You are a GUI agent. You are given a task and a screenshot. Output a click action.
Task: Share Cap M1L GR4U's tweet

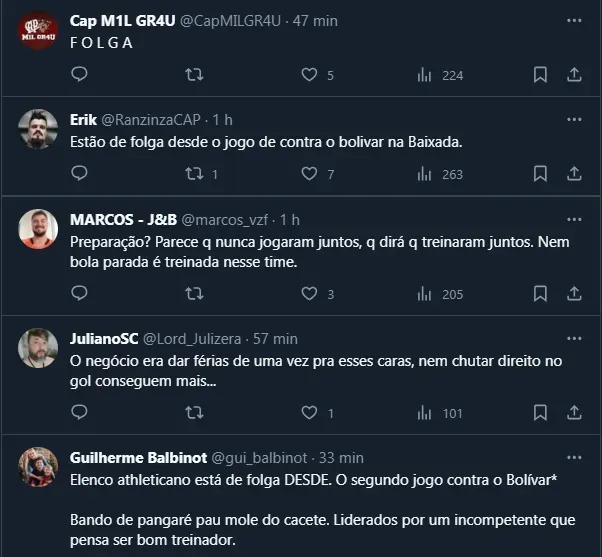[x=574, y=74]
